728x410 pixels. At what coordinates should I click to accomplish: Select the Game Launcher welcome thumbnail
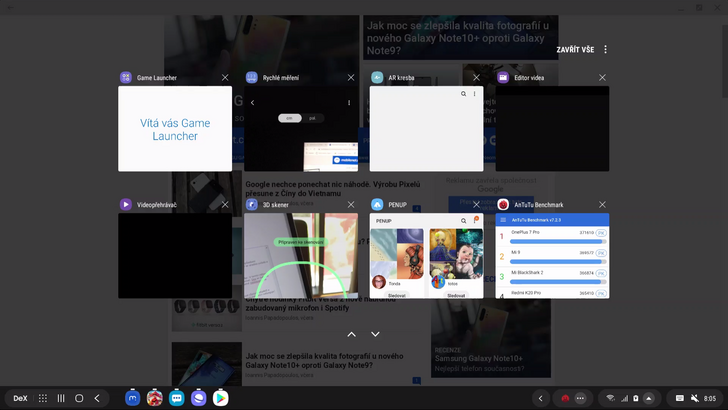point(175,129)
